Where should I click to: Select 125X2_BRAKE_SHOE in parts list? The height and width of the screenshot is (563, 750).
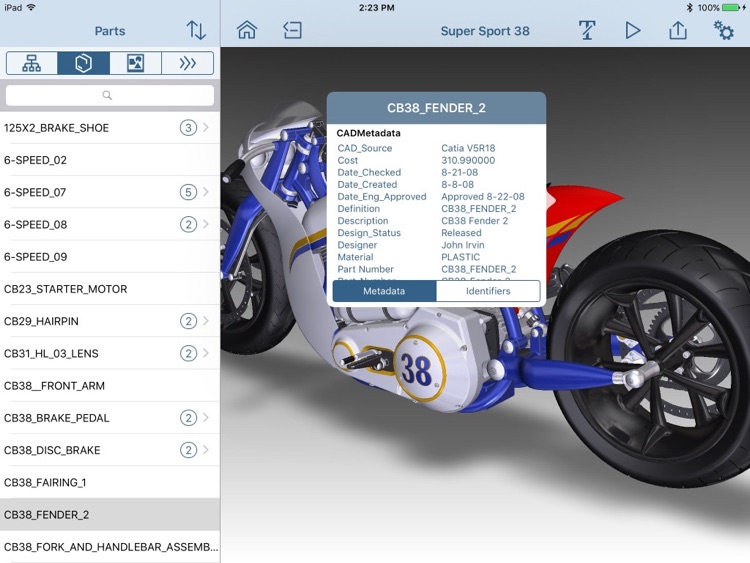110,128
